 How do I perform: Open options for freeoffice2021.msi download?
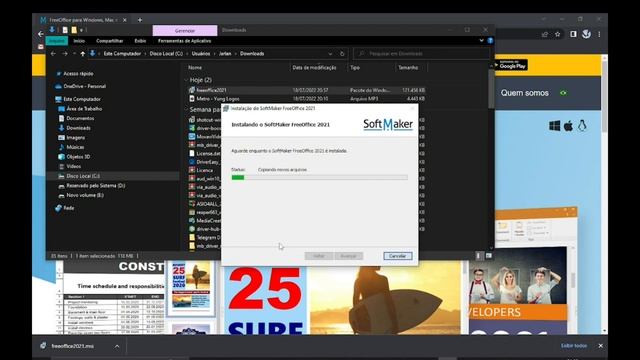coord(117,347)
